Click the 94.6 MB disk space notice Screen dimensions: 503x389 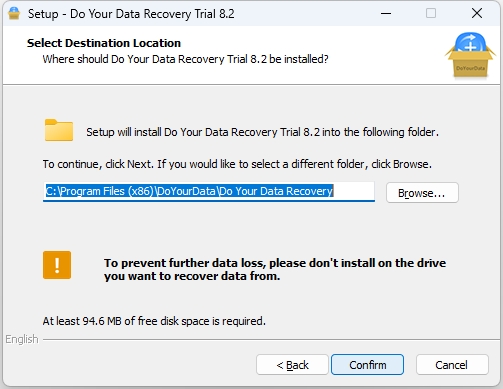(154, 321)
